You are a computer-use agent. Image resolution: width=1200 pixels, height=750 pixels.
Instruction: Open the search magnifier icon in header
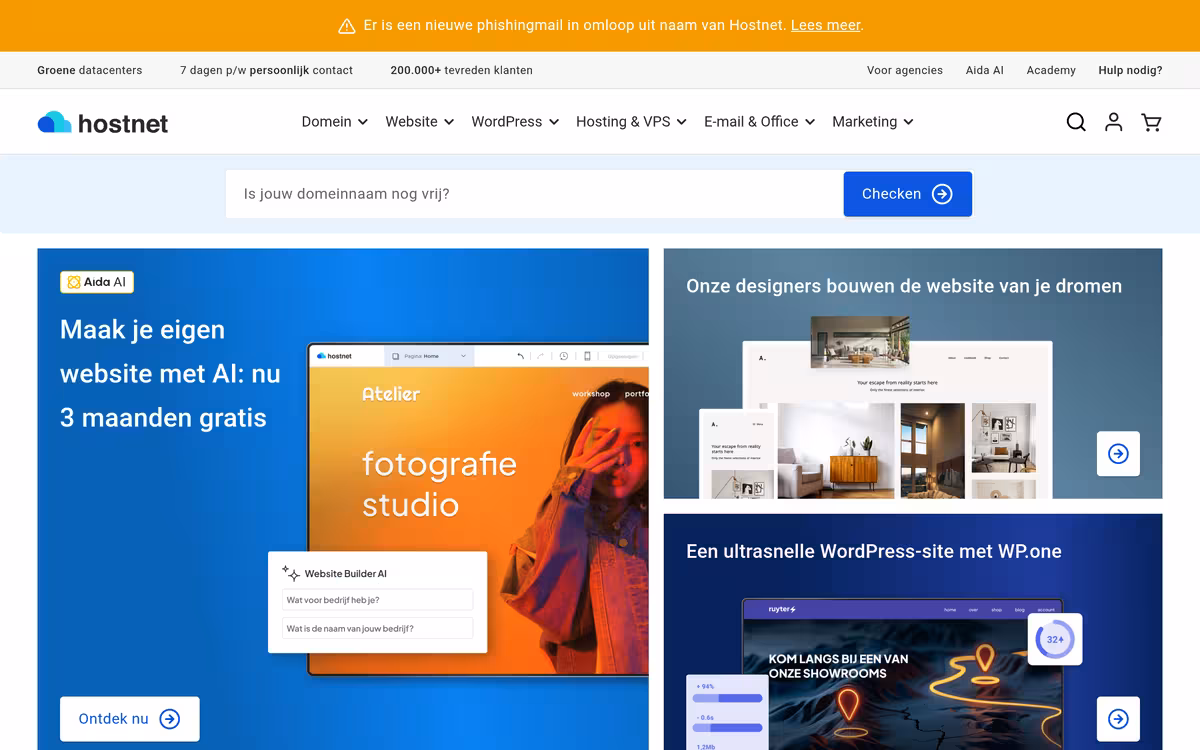point(1076,122)
